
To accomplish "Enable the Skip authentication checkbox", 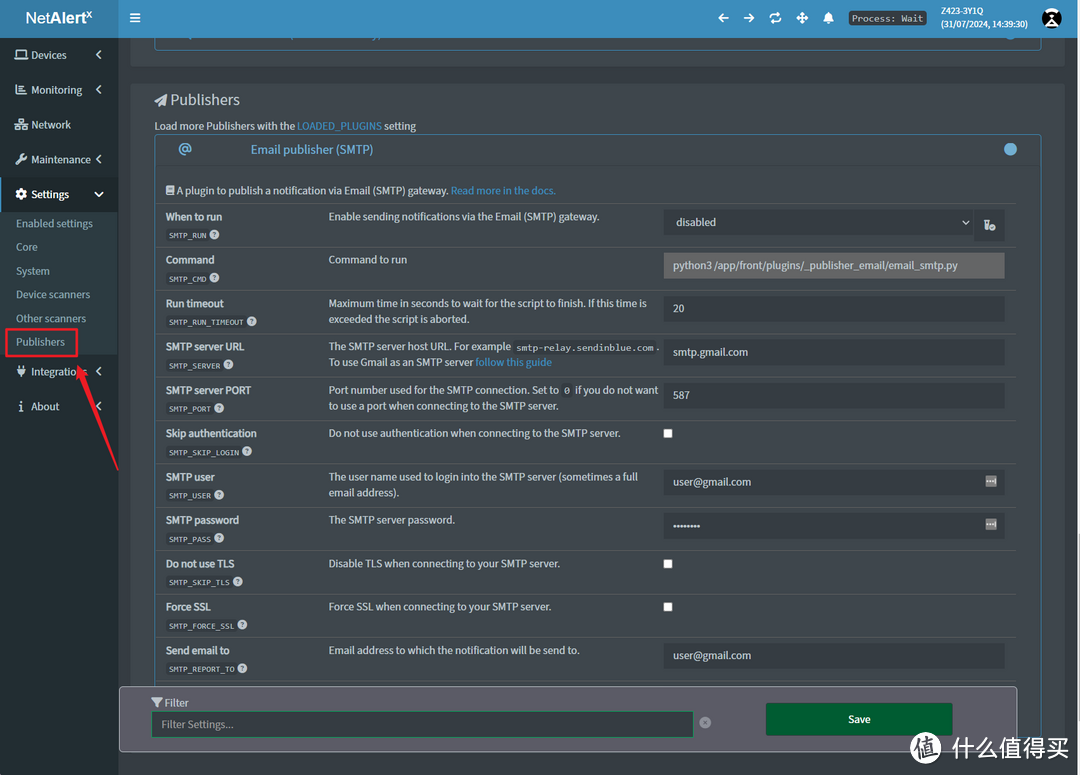I will pos(668,434).
